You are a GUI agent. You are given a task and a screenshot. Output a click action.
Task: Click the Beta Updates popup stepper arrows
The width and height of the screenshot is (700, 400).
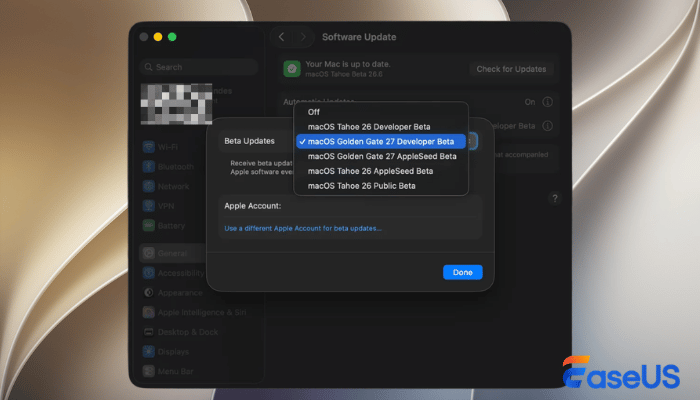tap(472, 141)
